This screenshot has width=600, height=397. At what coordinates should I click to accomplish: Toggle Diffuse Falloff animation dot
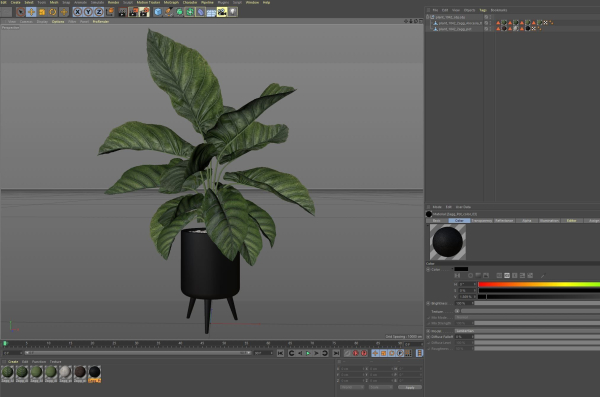pos(428,337)
